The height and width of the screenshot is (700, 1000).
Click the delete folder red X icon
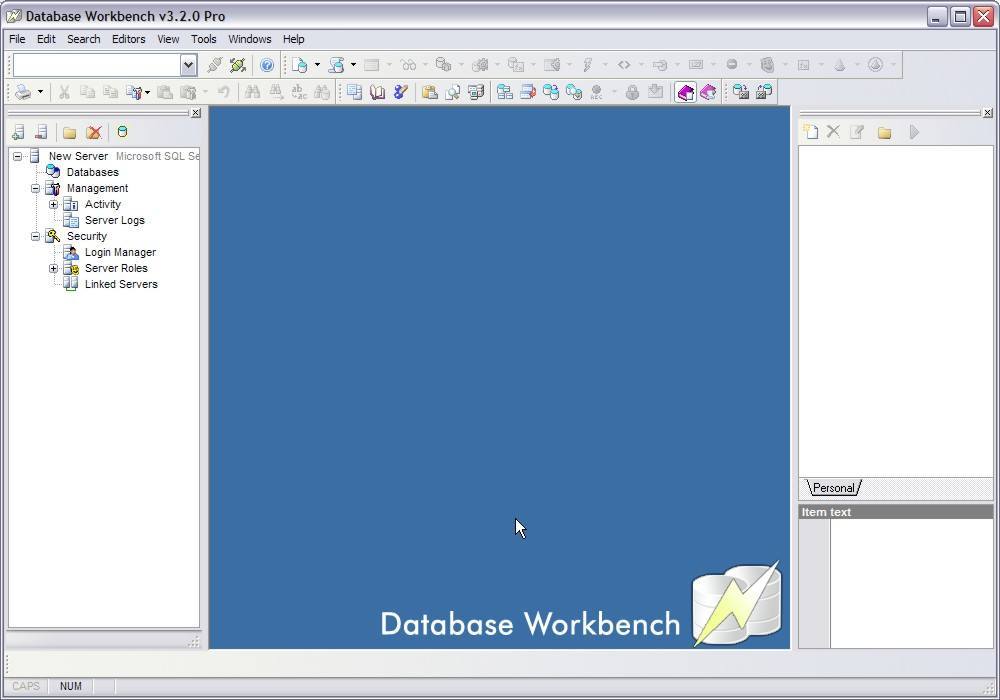click(x=94, y=133)
